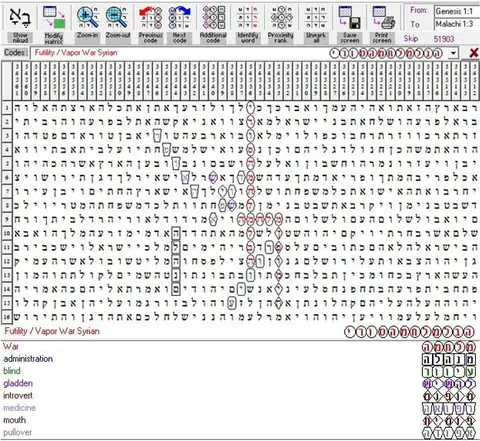Click the Proximity rank label button

click(x=281, y=38)
